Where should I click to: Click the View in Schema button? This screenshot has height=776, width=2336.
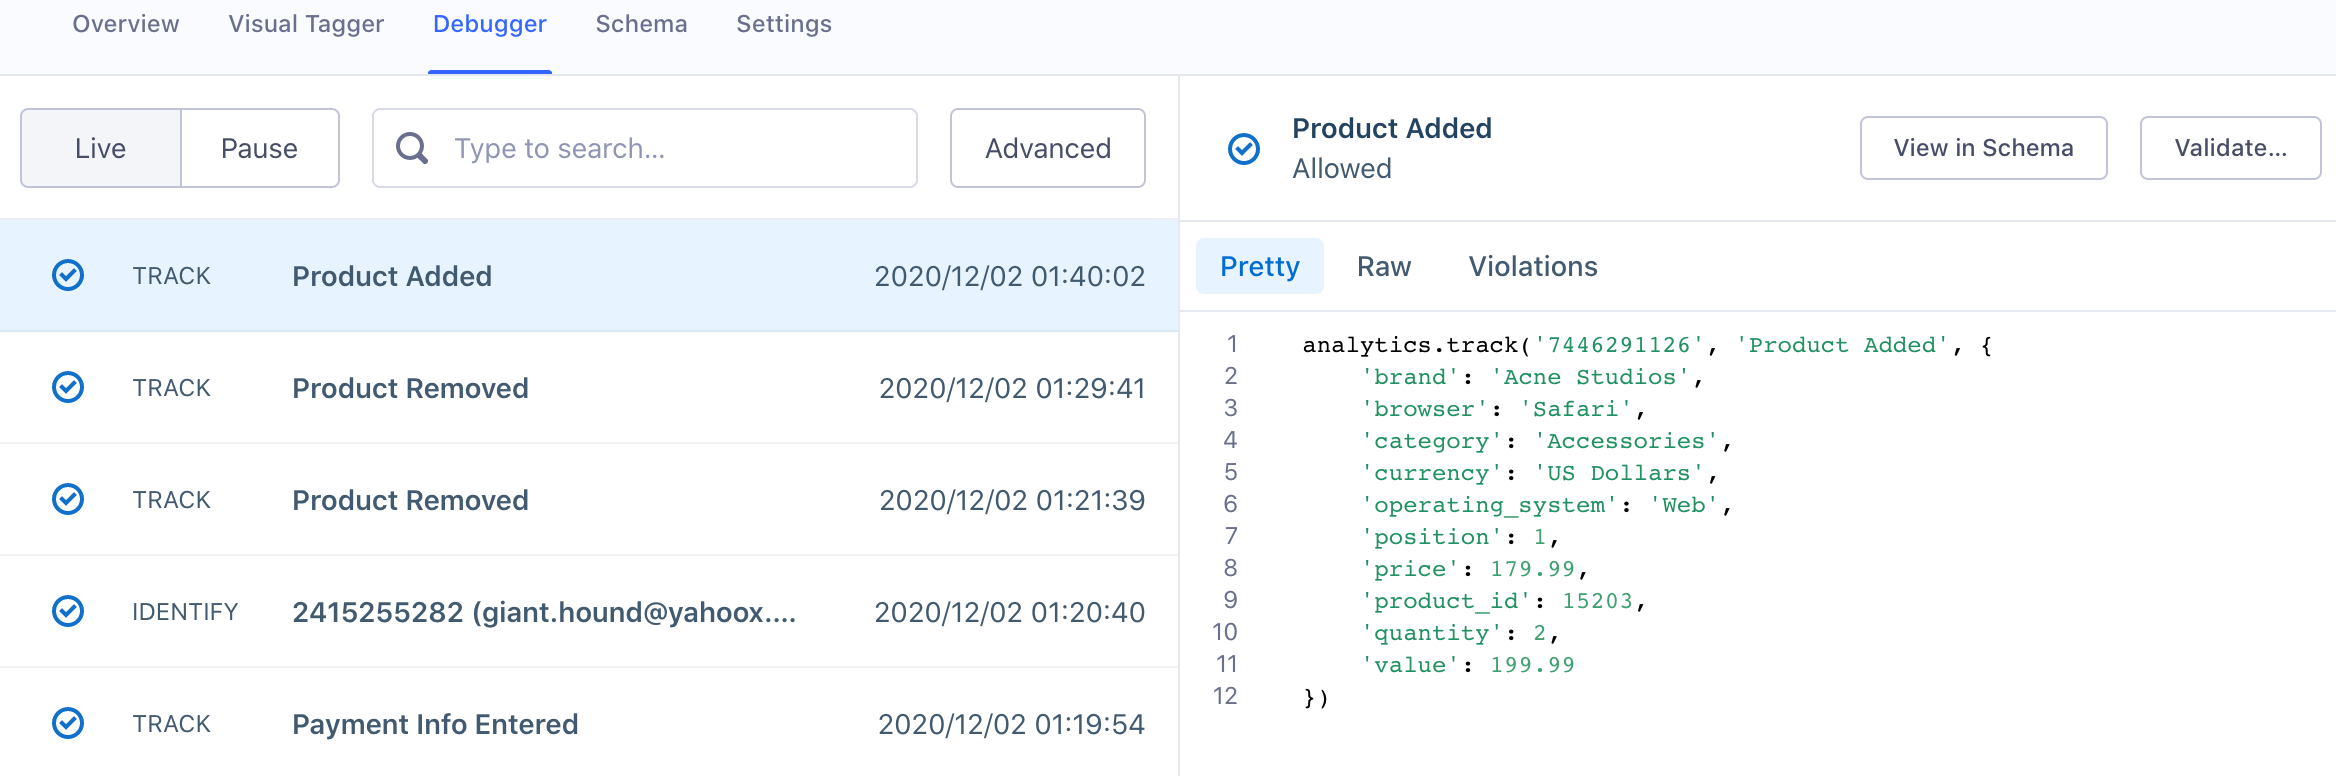click(x=1982, y=148)
